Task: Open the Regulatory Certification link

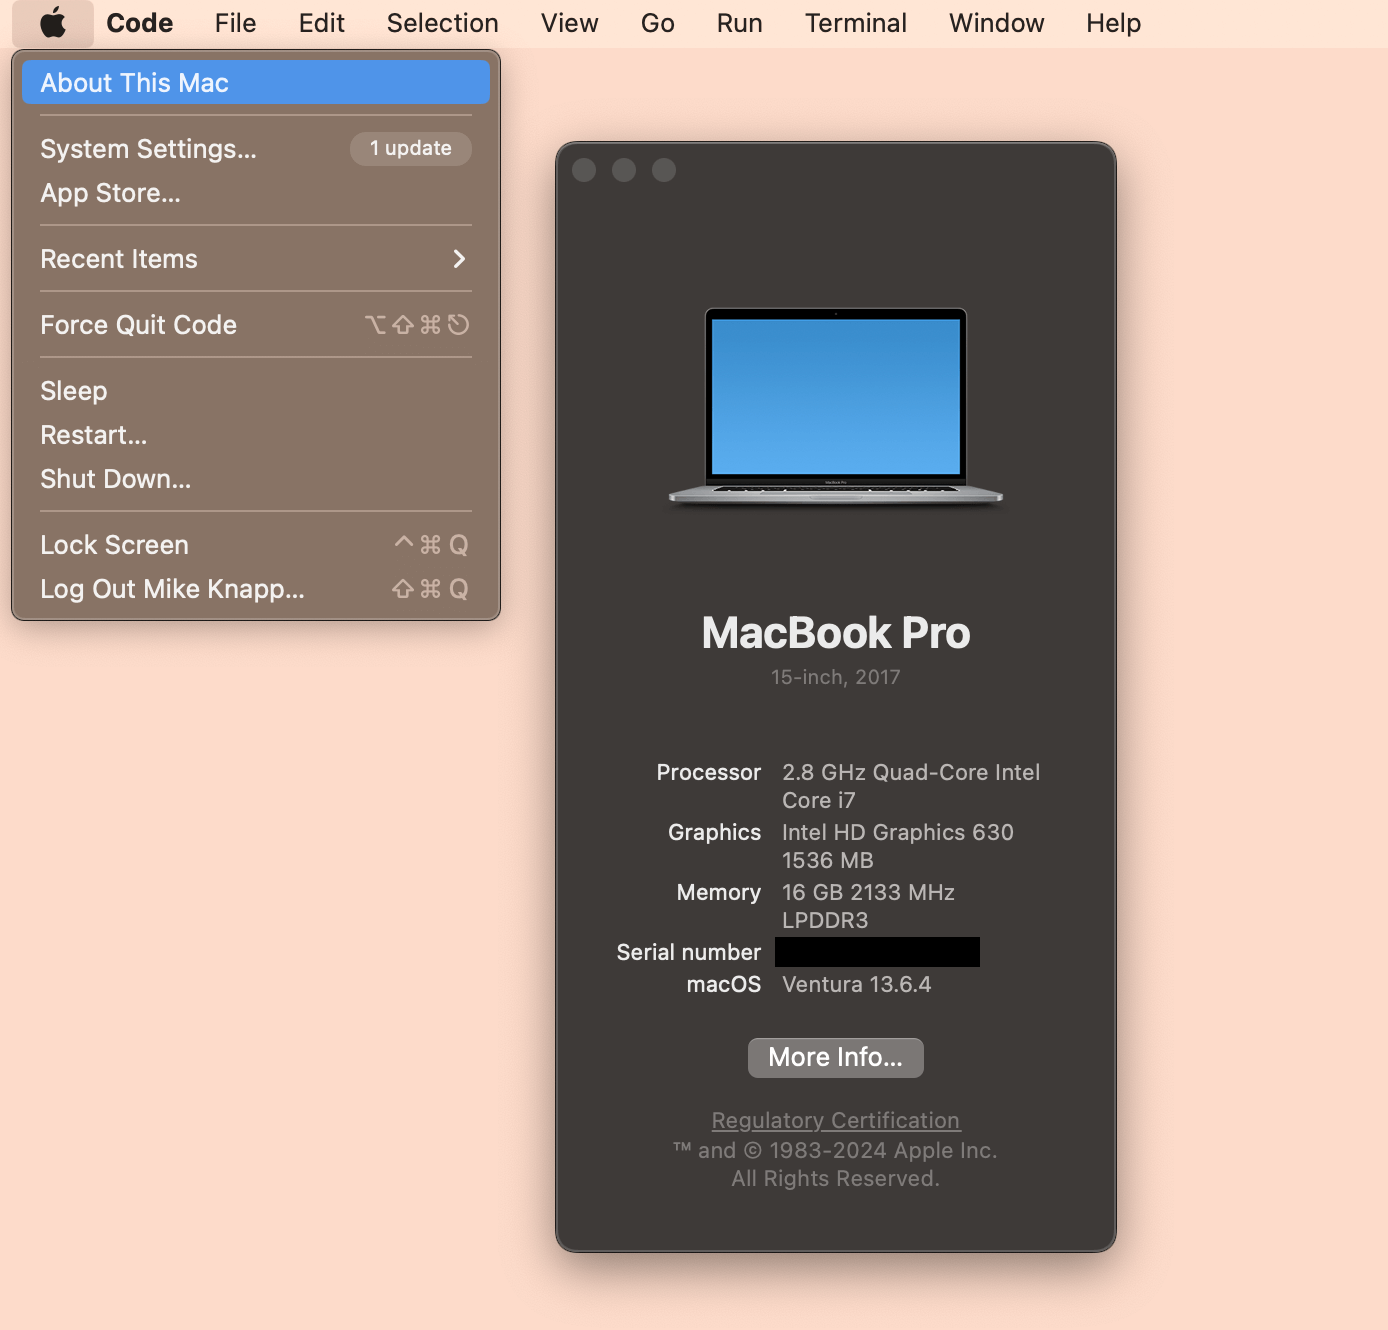Action: click(x=836, y=1121)
